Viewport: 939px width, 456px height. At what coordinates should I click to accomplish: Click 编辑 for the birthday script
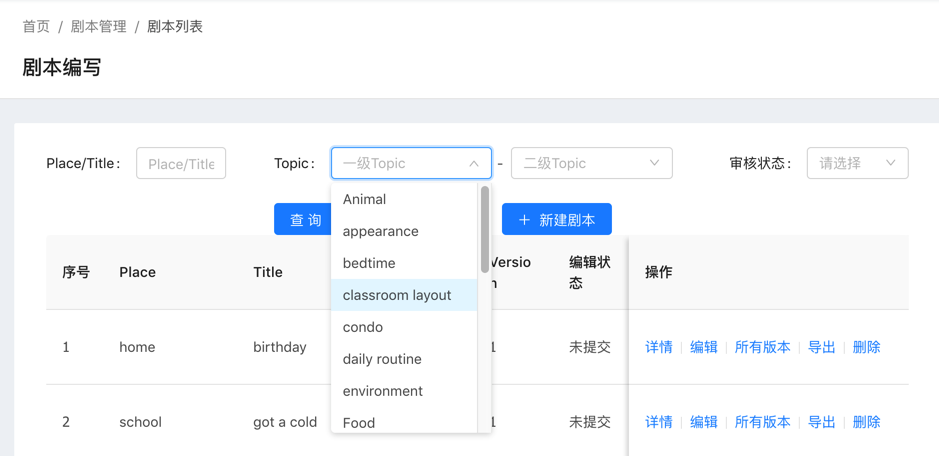click(x=704, y=347)
